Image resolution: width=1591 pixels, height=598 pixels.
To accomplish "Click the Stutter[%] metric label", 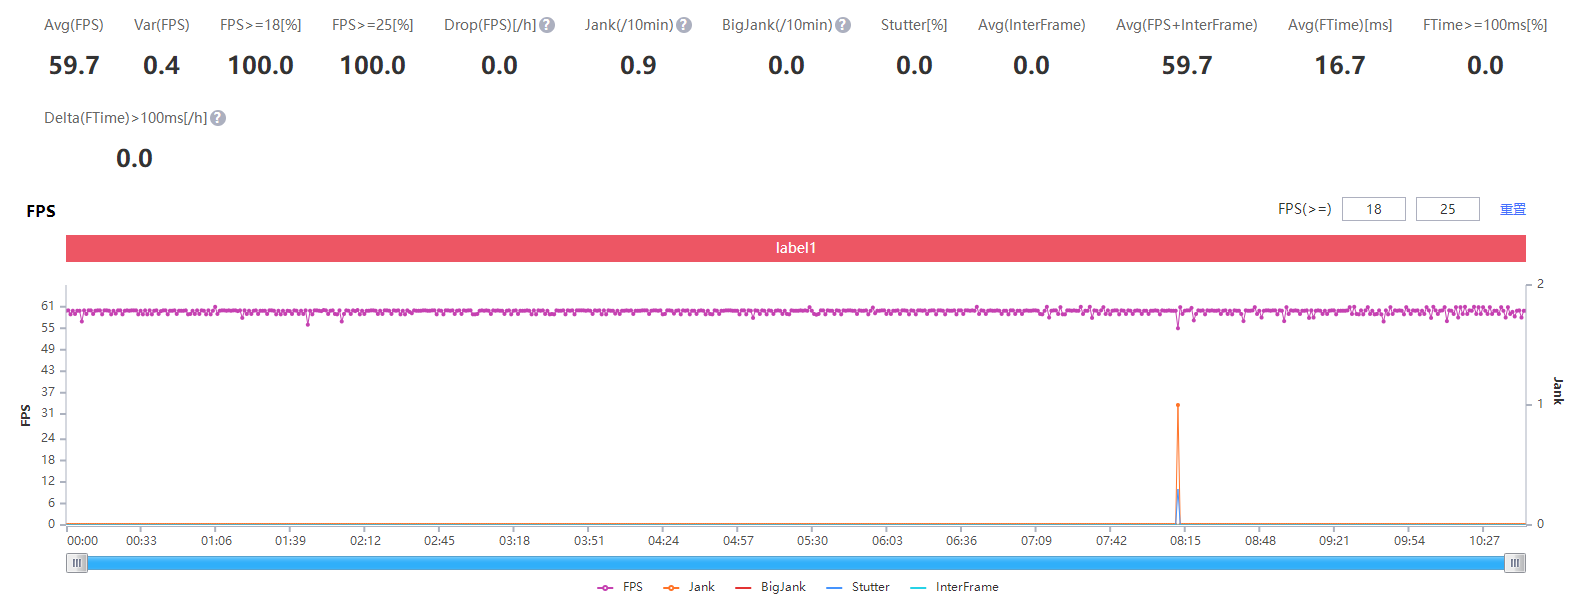I will [914, 25].
